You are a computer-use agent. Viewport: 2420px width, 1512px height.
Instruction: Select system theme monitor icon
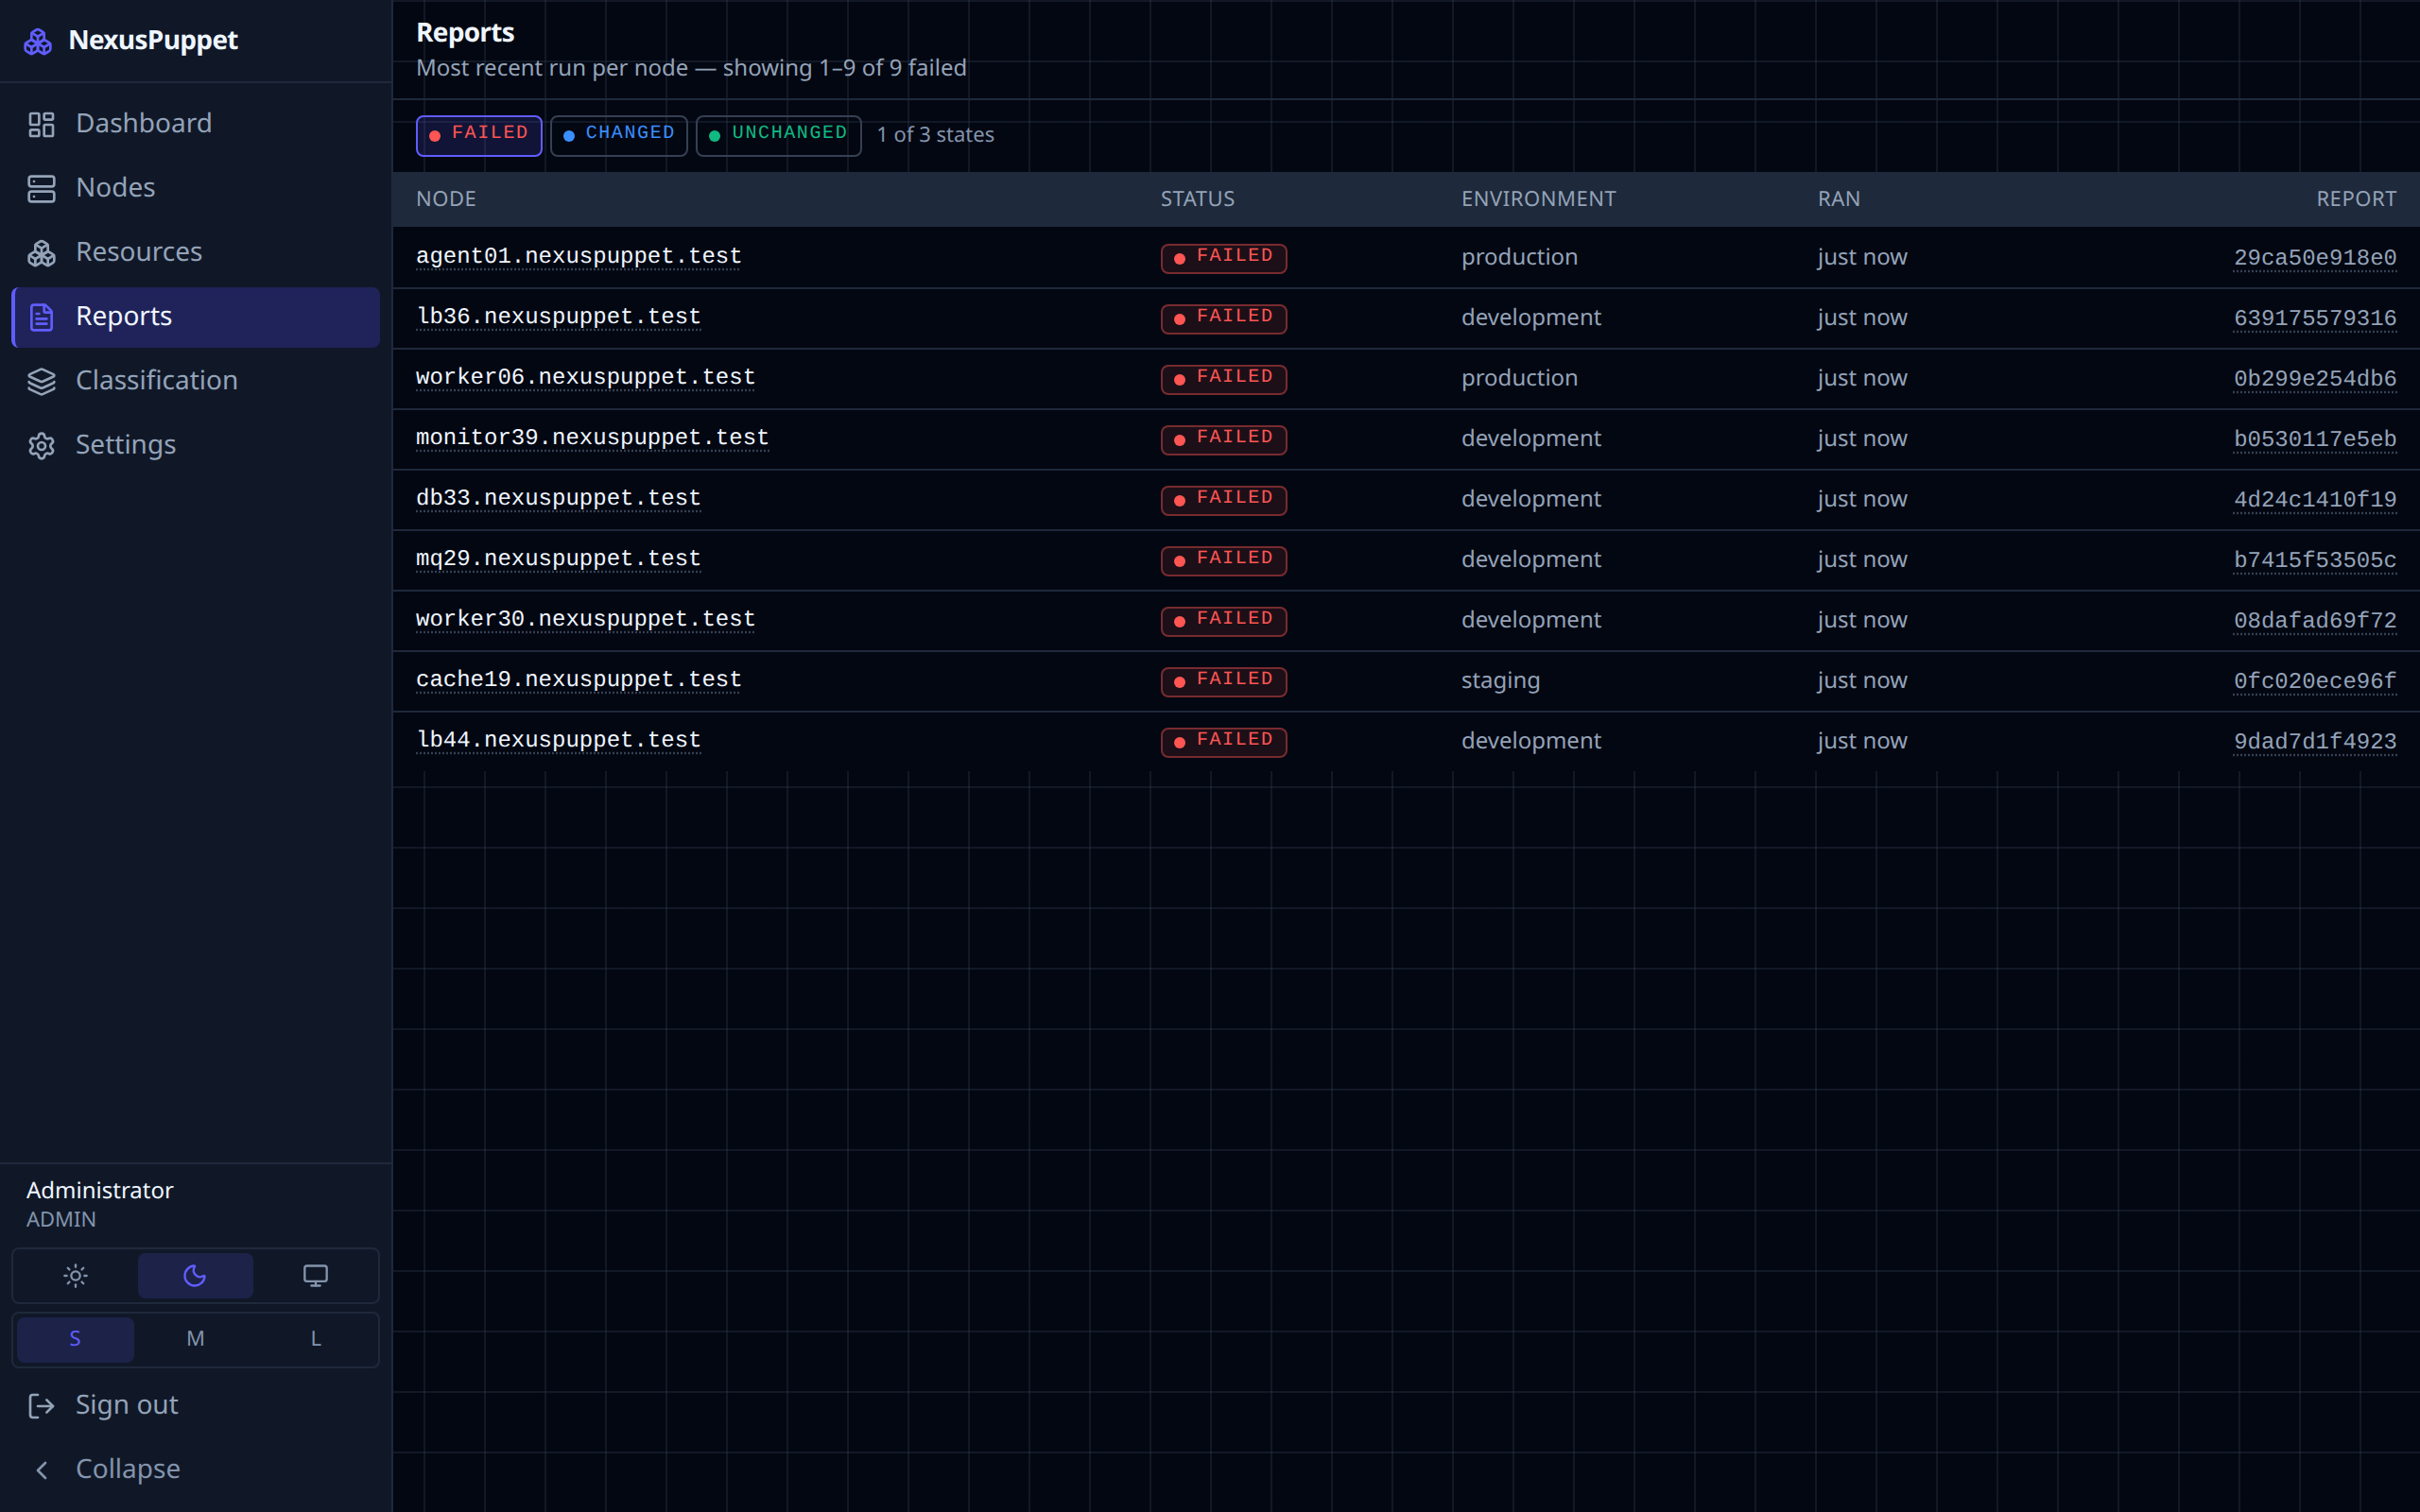point(315,1275)
